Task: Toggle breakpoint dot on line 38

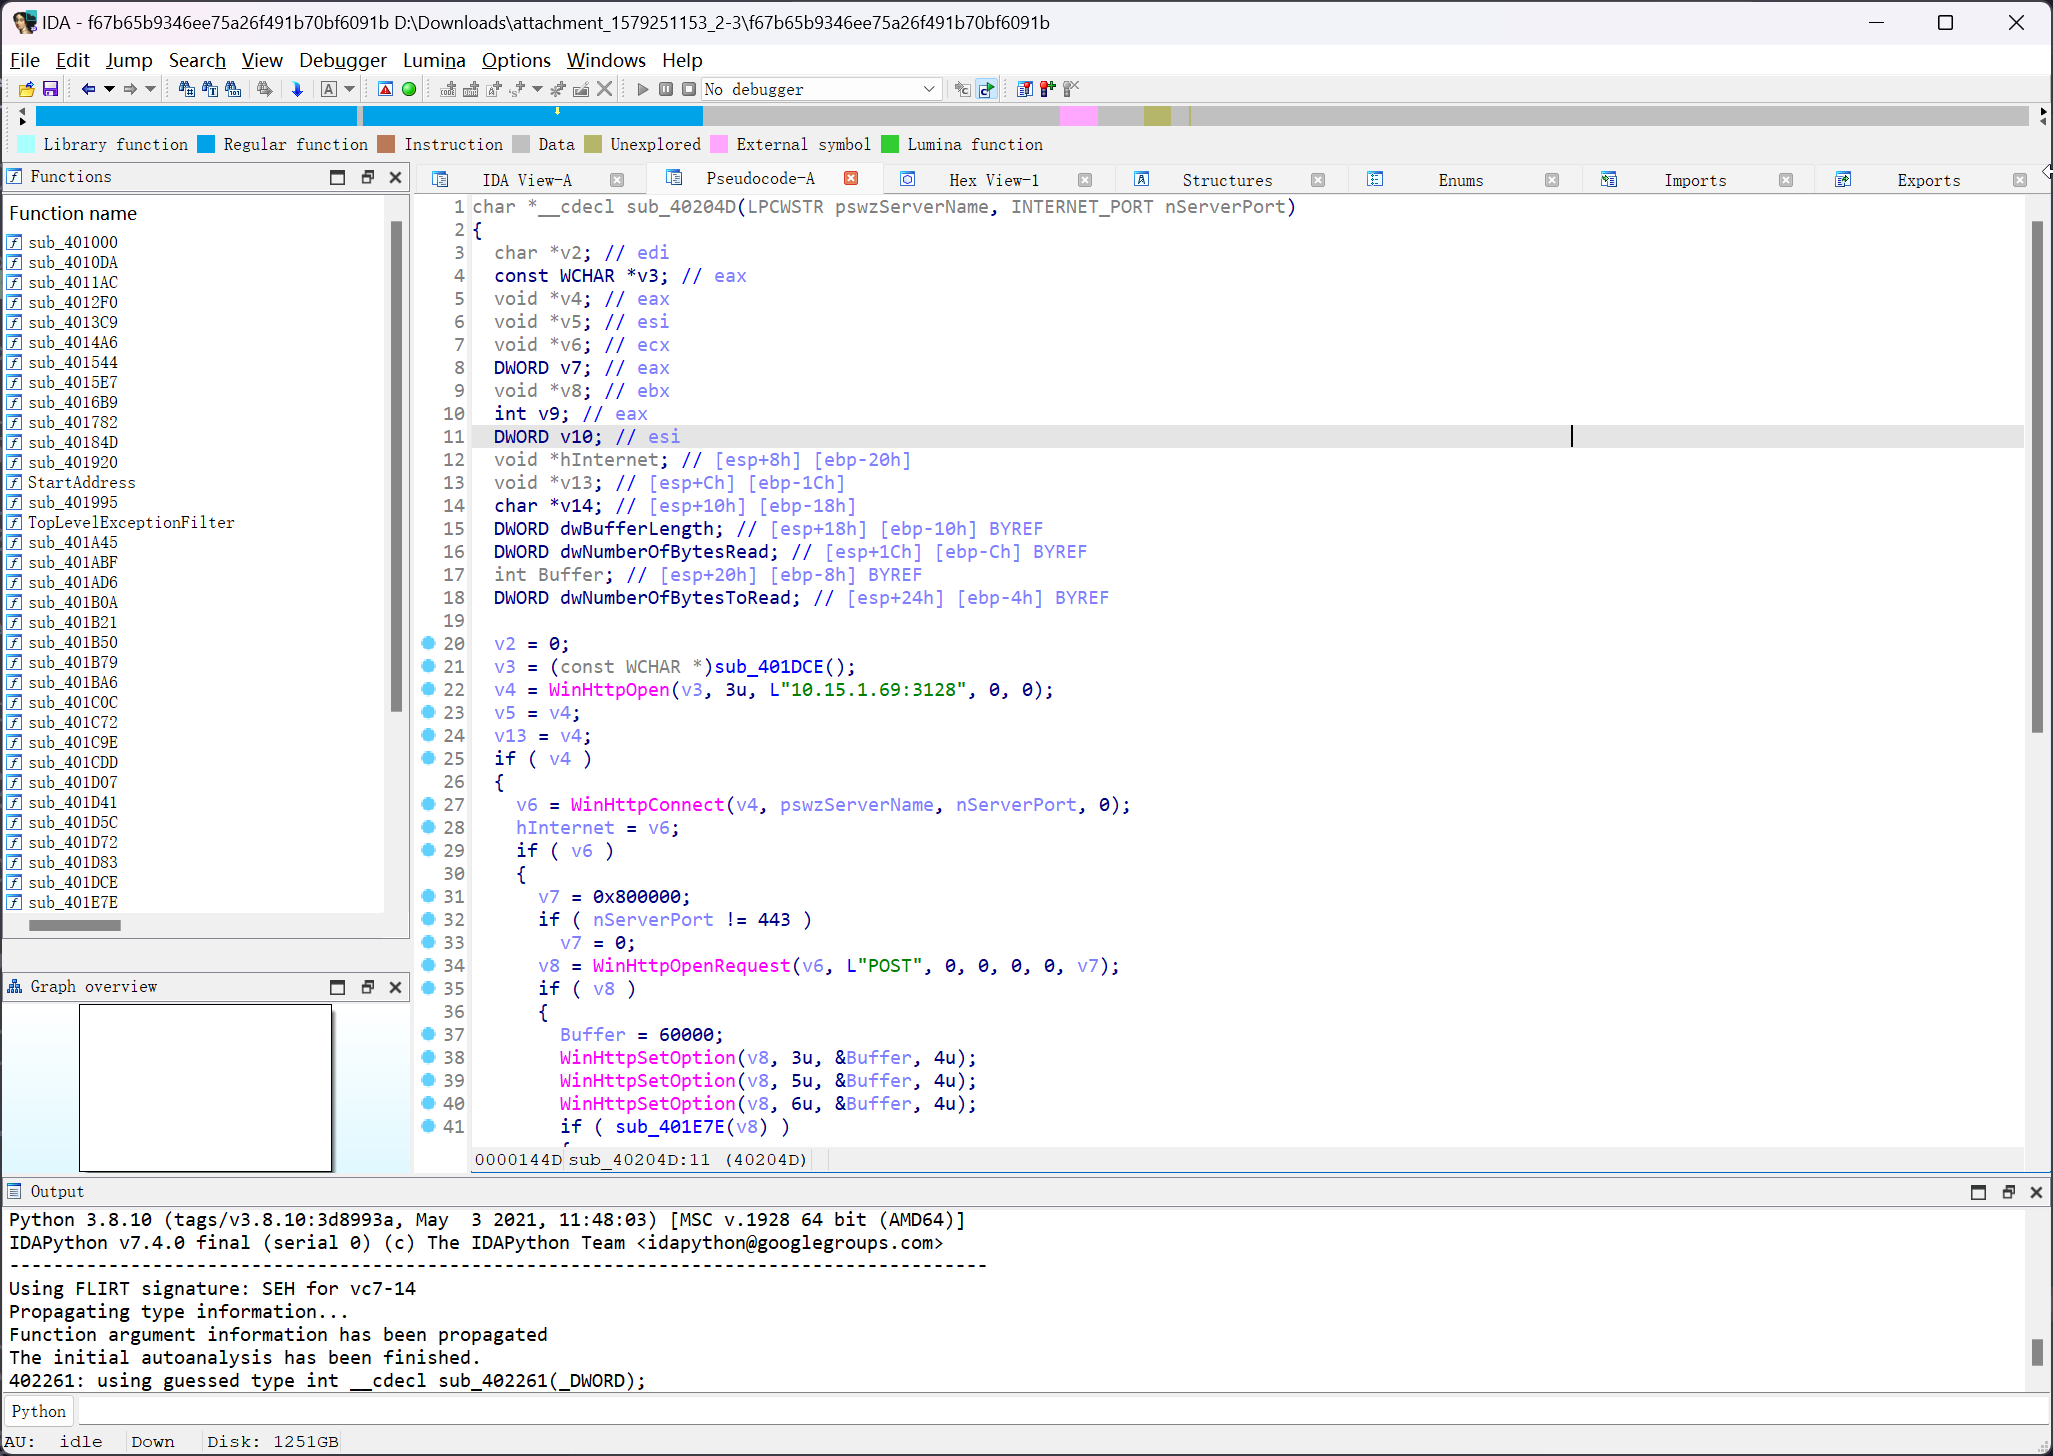Action: [428, 1057]
